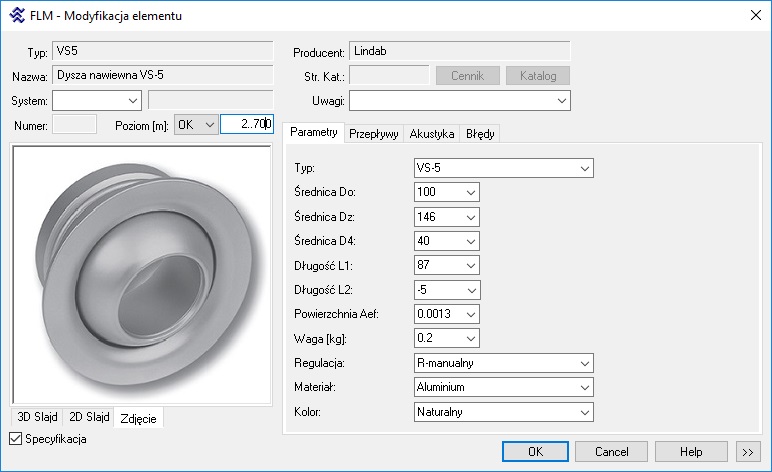Click the Poziom value field 2..700
Image resolution: width=772 pixels, height=472 pixels.
247,124
